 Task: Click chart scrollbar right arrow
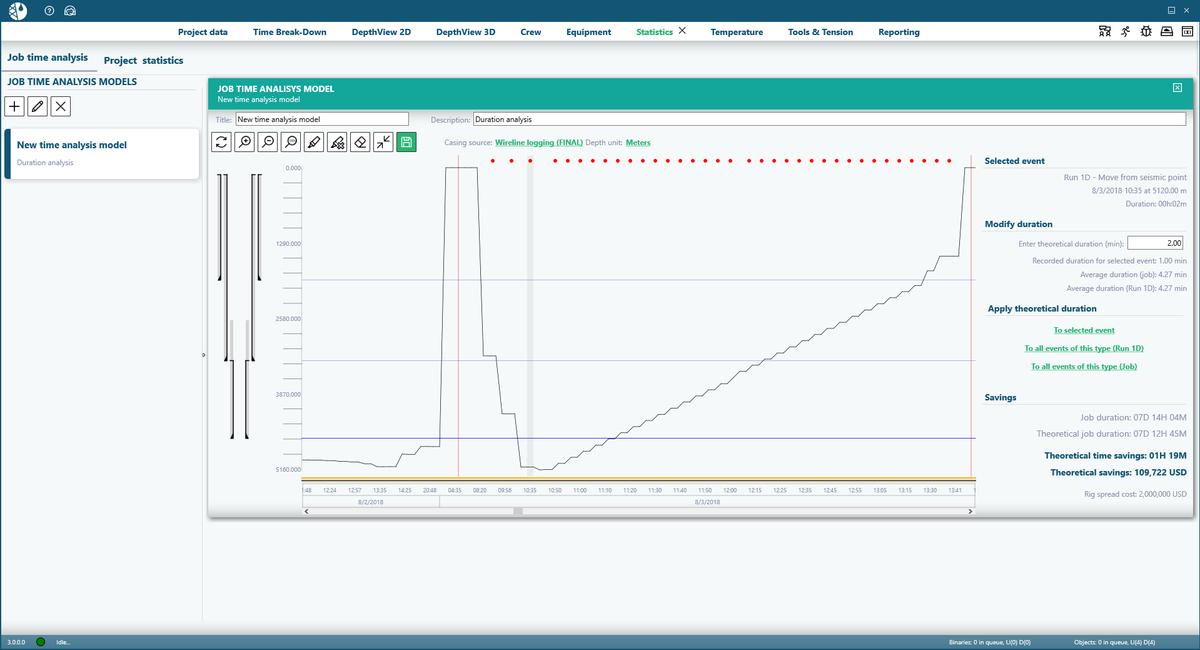coord(970,511)
